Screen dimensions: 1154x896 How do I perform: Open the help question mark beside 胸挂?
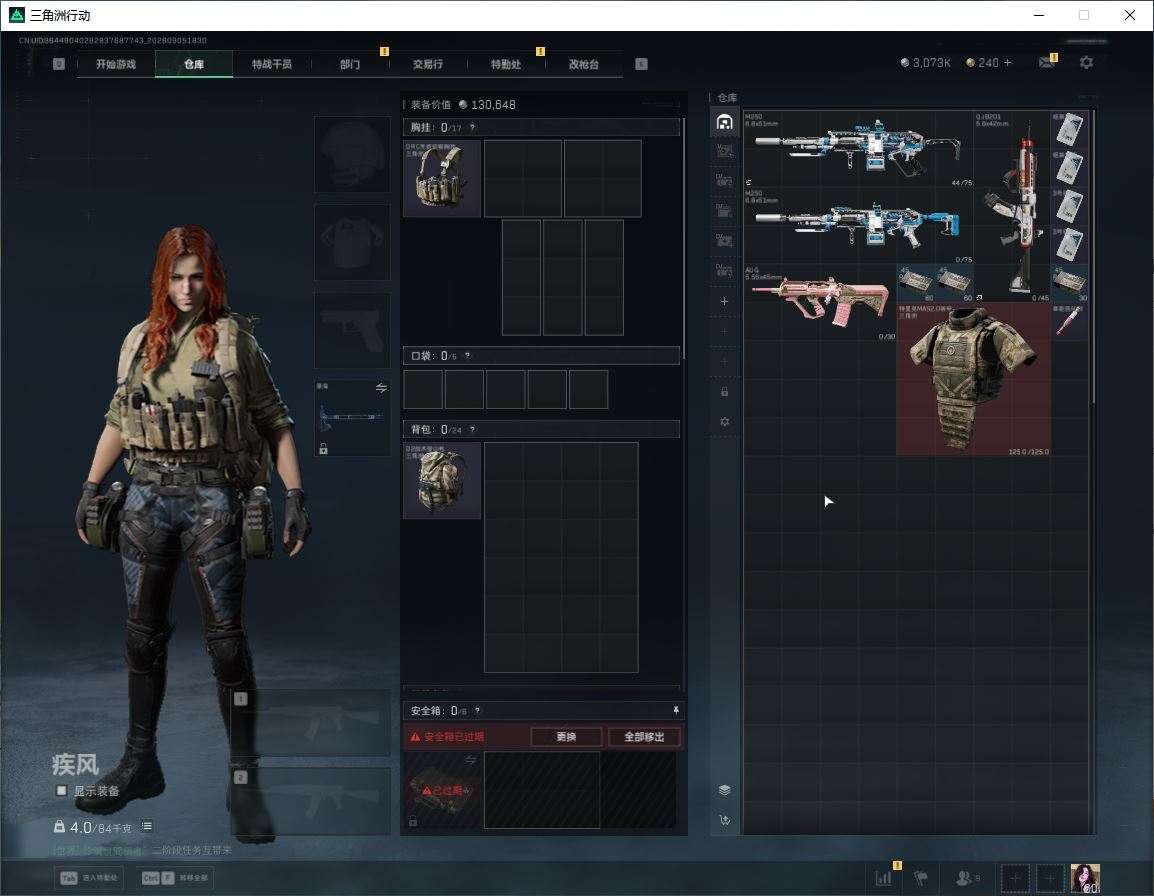[472, 127]
